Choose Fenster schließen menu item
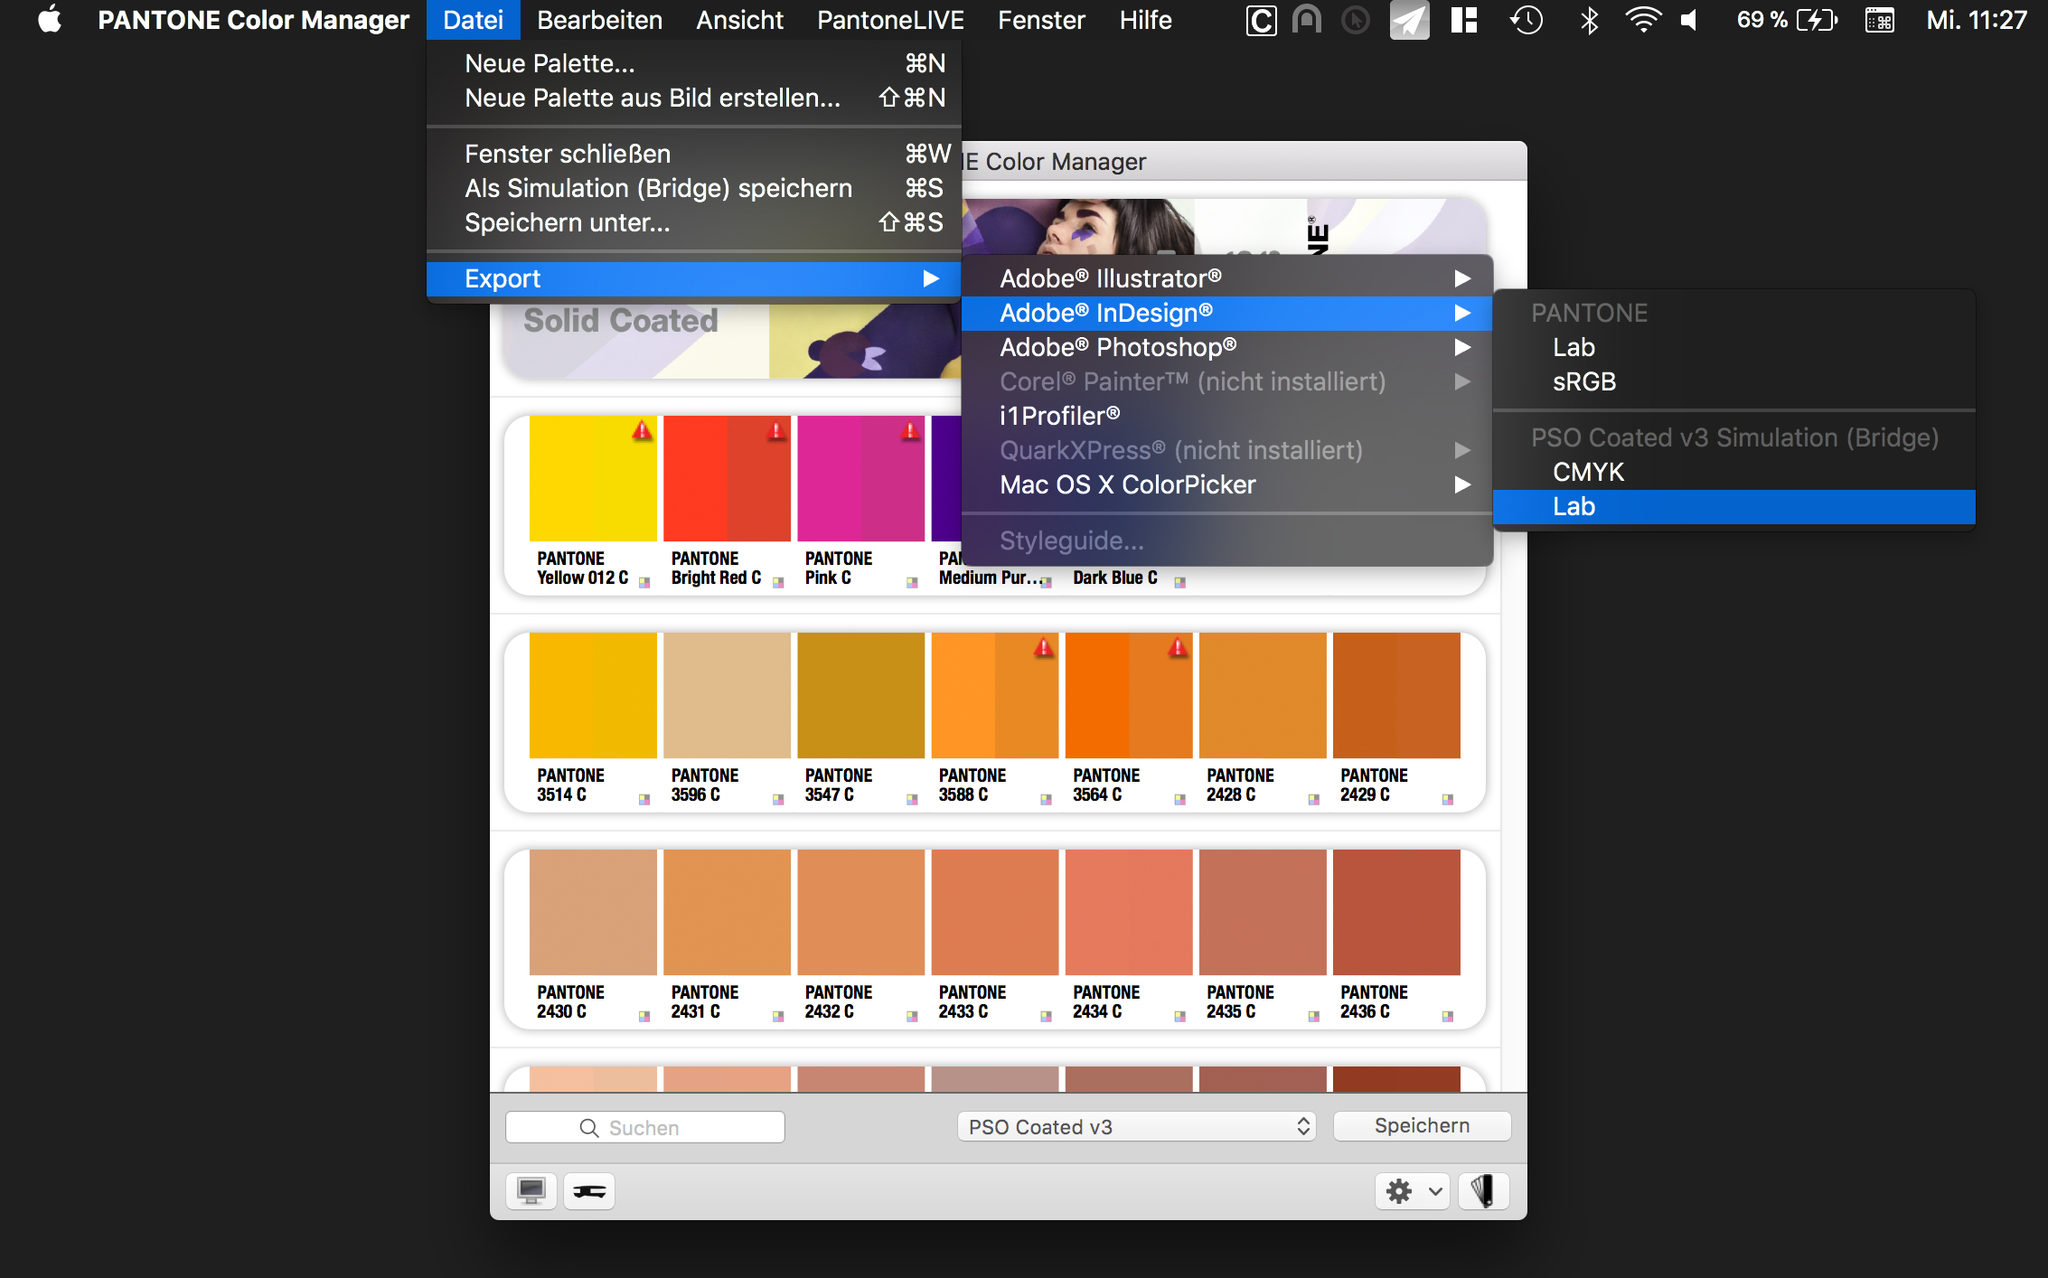The width and height of the screenshot is (2048, 1278). (693, 154)
